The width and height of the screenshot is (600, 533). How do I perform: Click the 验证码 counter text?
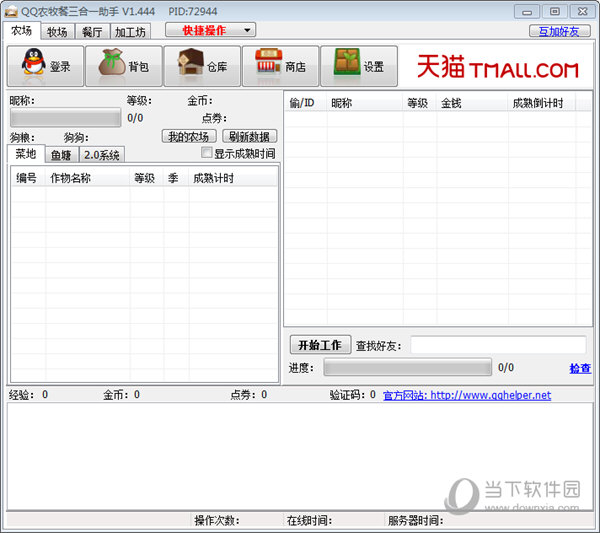353,395
